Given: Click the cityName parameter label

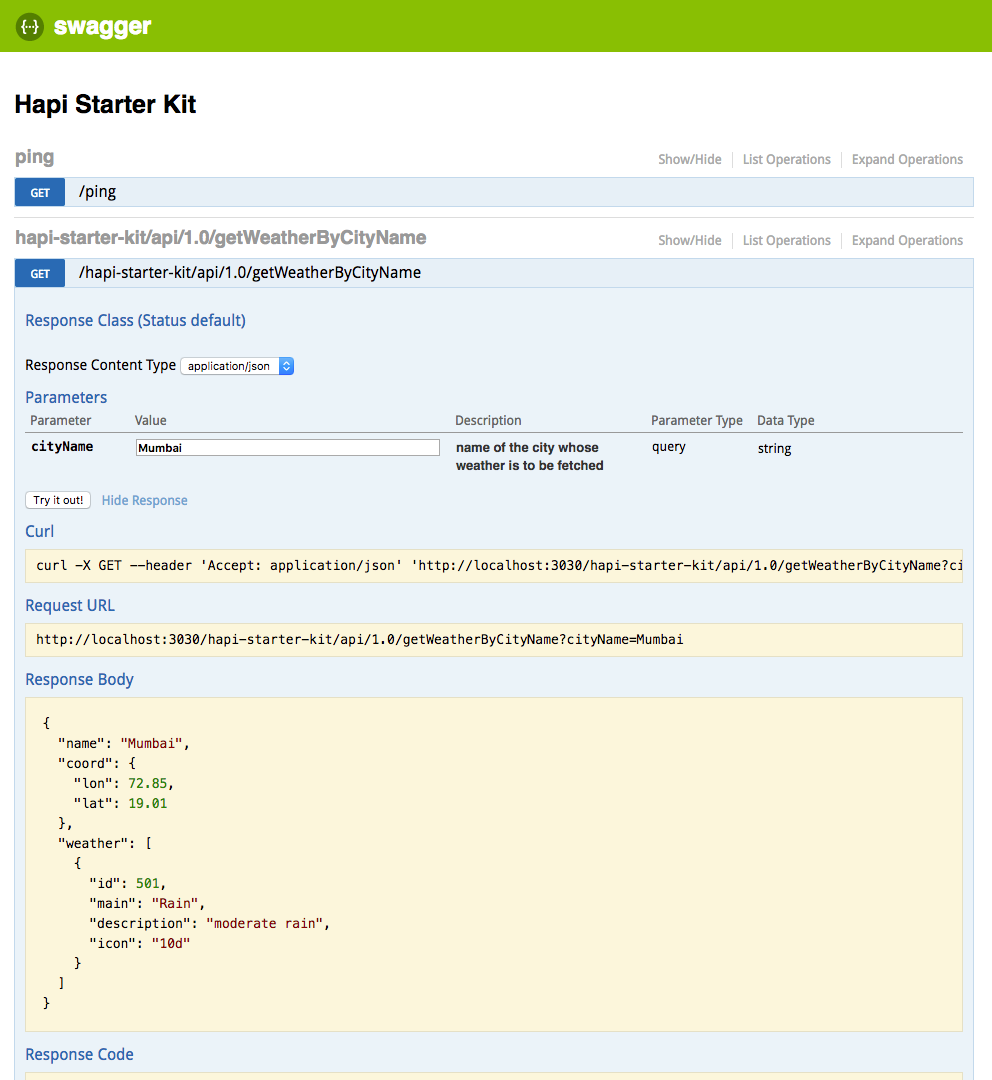Looking at the screenshot, I should (62, 446).
